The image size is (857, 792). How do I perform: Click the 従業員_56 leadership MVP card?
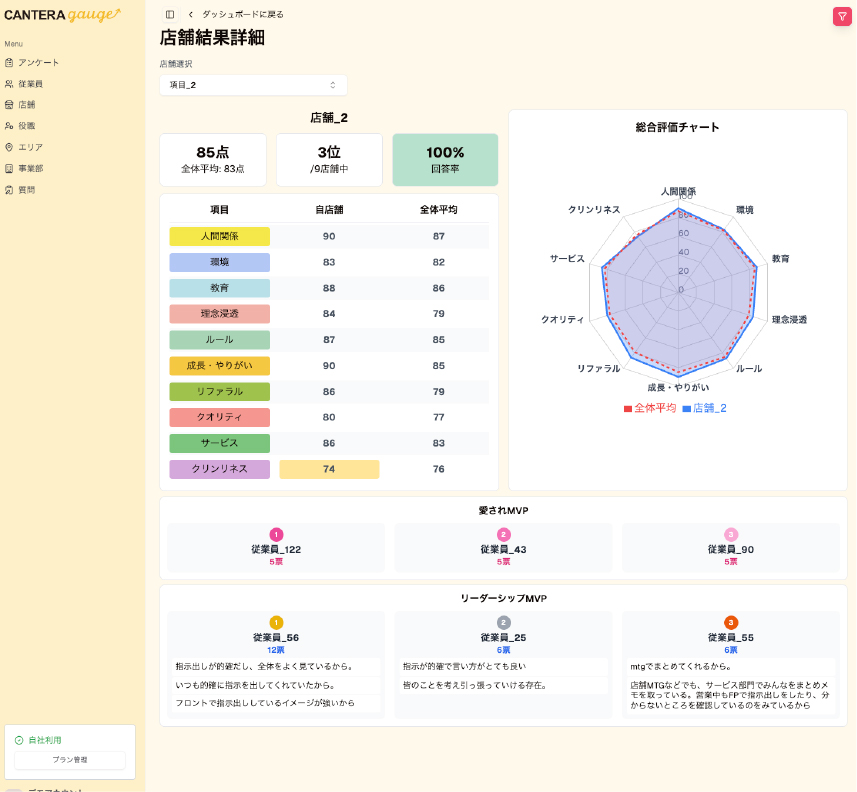point(276,665)
